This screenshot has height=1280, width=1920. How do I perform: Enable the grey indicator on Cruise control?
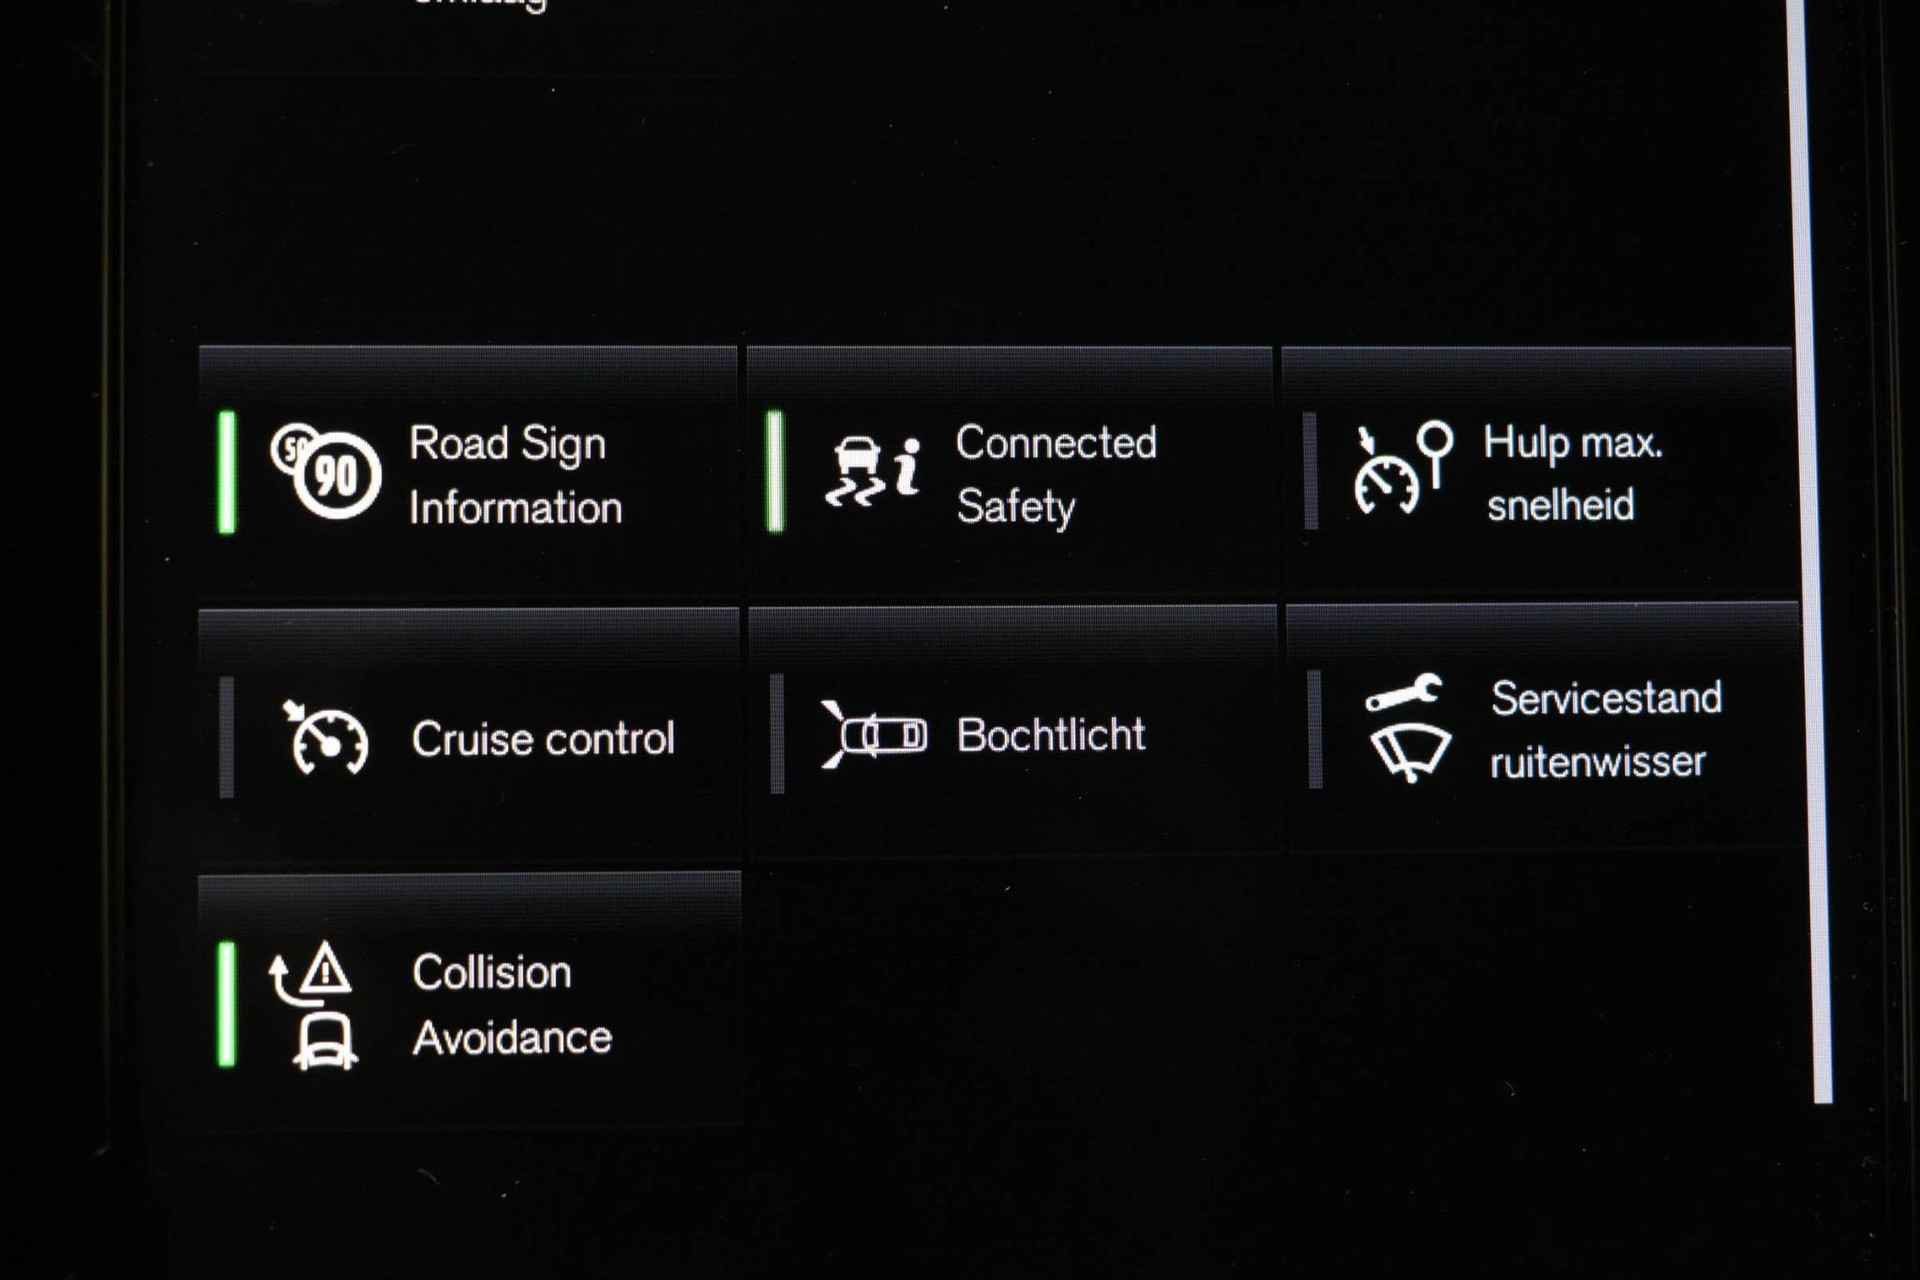point(227,737)
